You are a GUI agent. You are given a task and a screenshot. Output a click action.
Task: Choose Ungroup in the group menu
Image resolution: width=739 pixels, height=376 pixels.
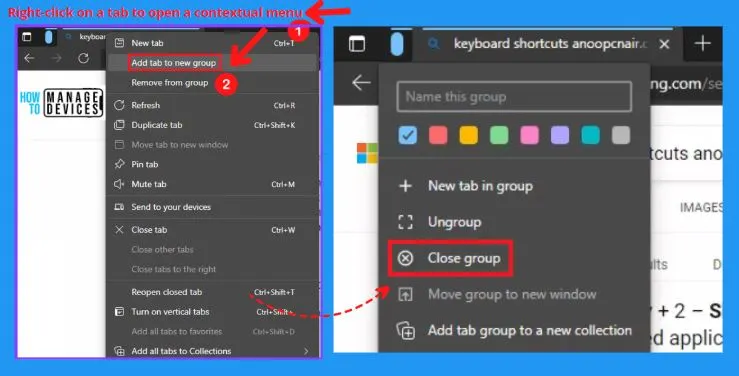454,222
